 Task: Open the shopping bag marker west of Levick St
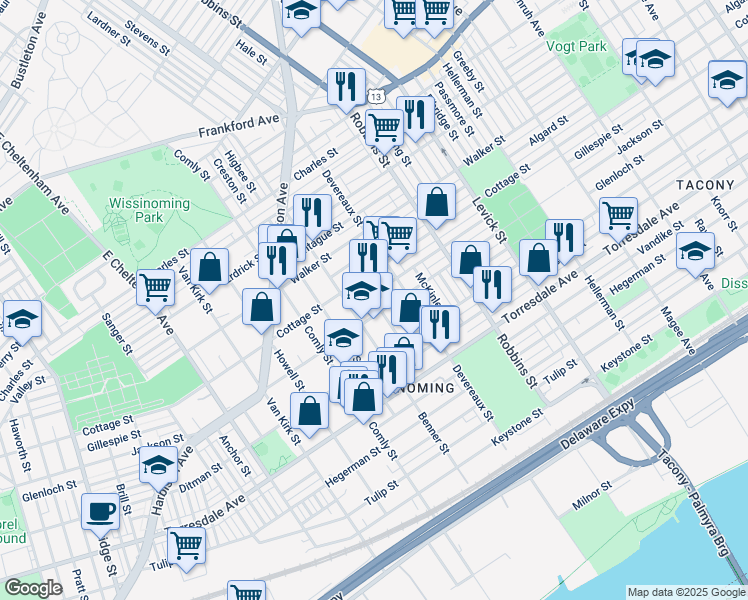tap(436, 203)
